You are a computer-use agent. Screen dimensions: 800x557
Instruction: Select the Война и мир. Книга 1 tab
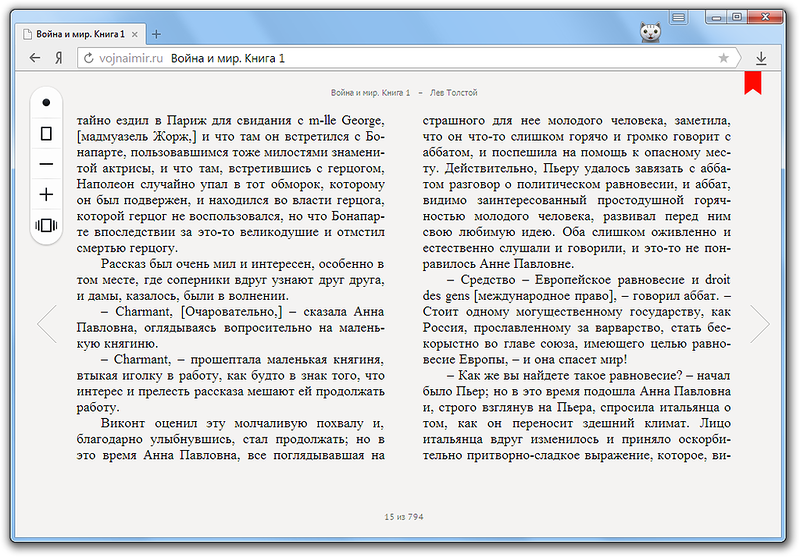coord(80,34)
